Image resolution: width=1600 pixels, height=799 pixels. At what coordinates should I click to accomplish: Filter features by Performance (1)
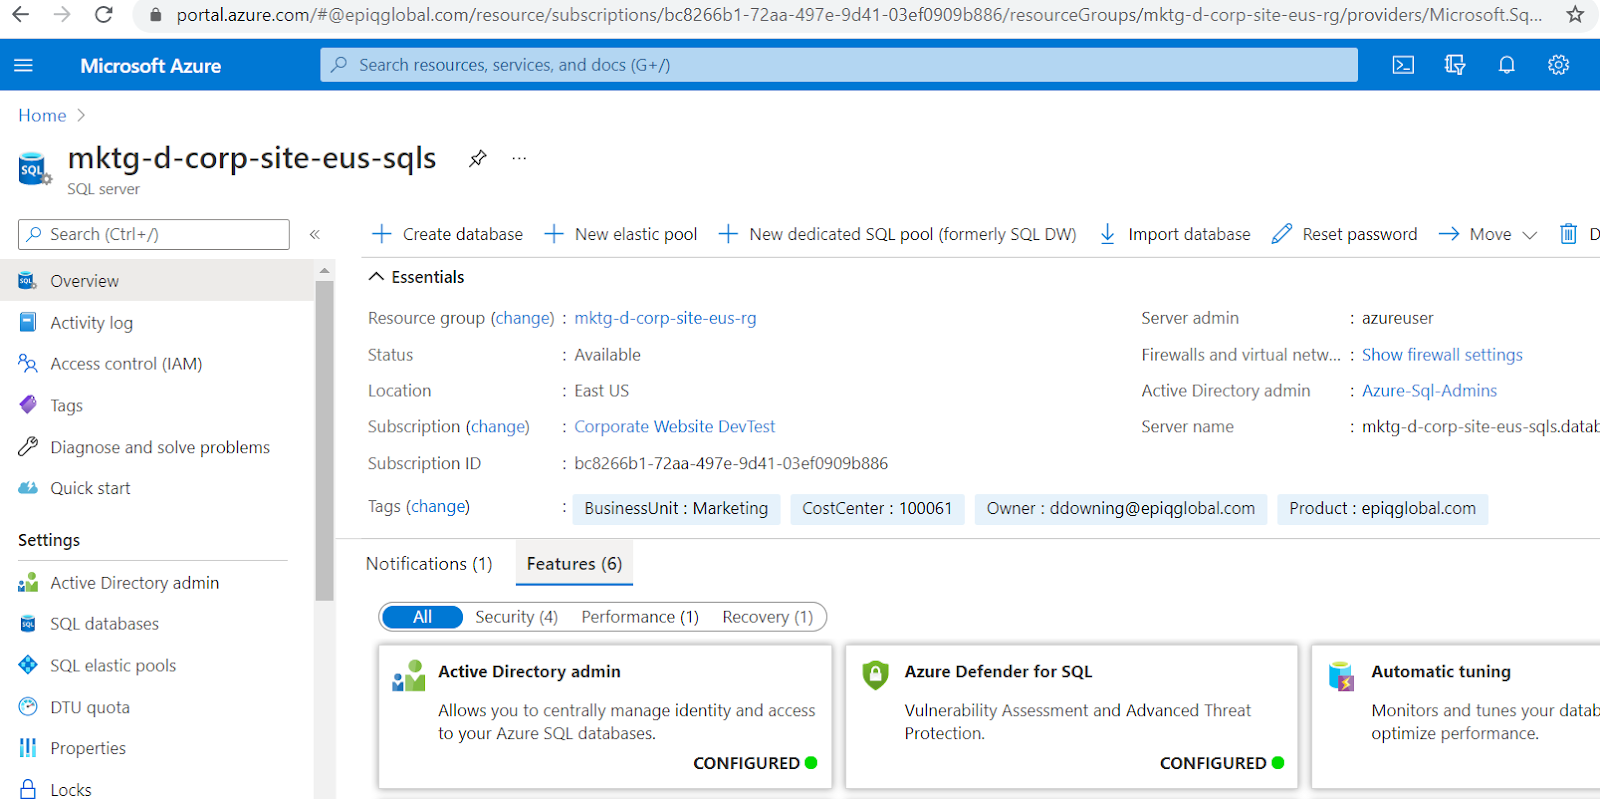[640, 617]
